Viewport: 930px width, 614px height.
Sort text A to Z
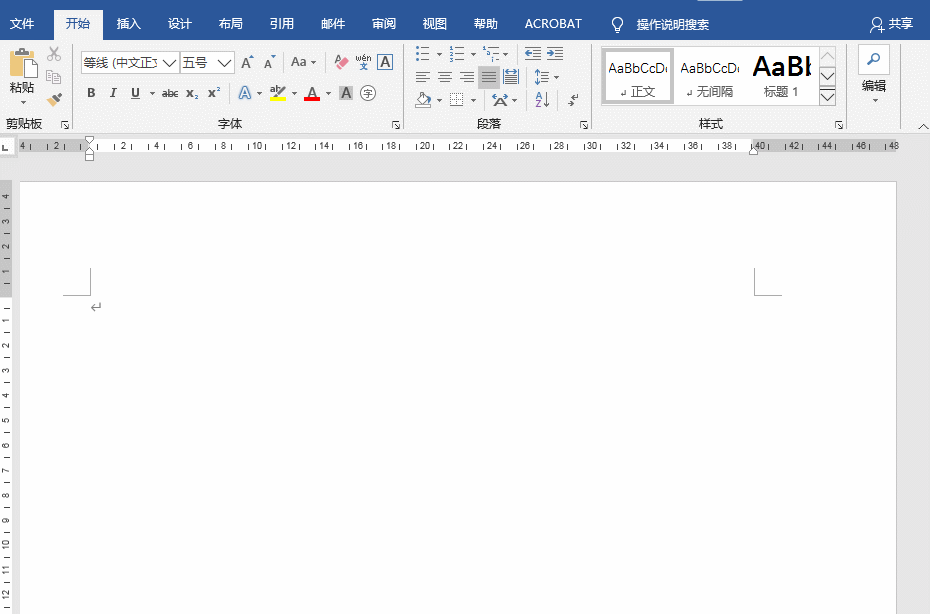542,100
